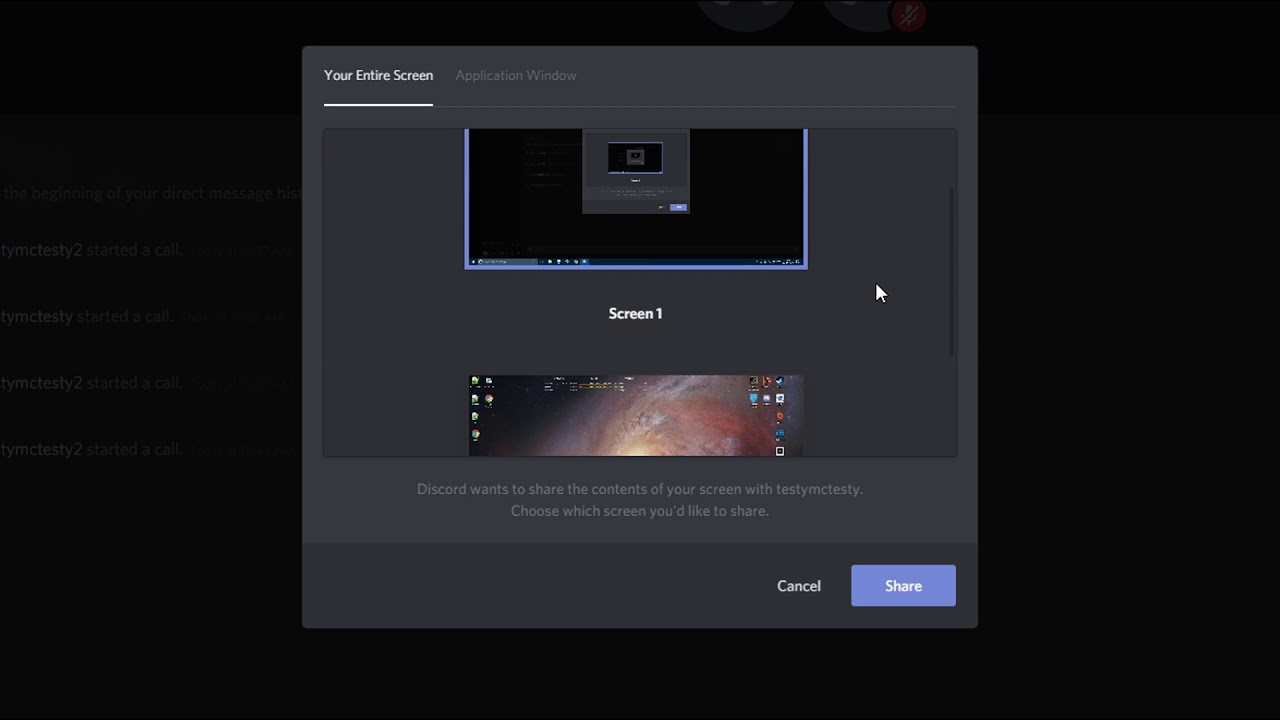Open the Application Window tab

(516, 75)
